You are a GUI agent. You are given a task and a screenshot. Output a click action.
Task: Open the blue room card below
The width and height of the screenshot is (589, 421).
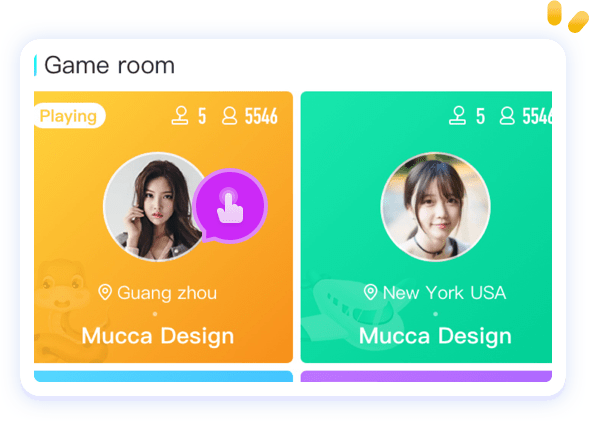163,376
